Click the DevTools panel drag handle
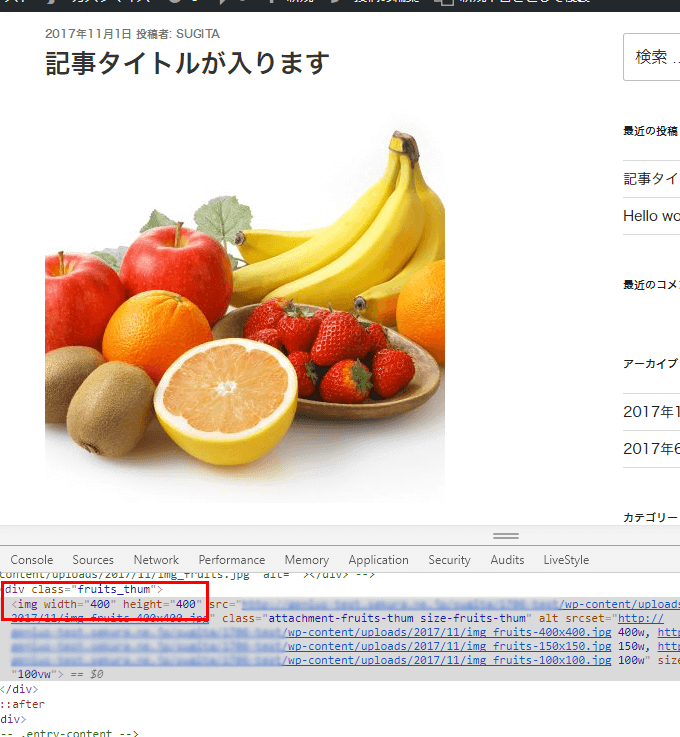This screenshot has width=680, height=737. (506, 536)
